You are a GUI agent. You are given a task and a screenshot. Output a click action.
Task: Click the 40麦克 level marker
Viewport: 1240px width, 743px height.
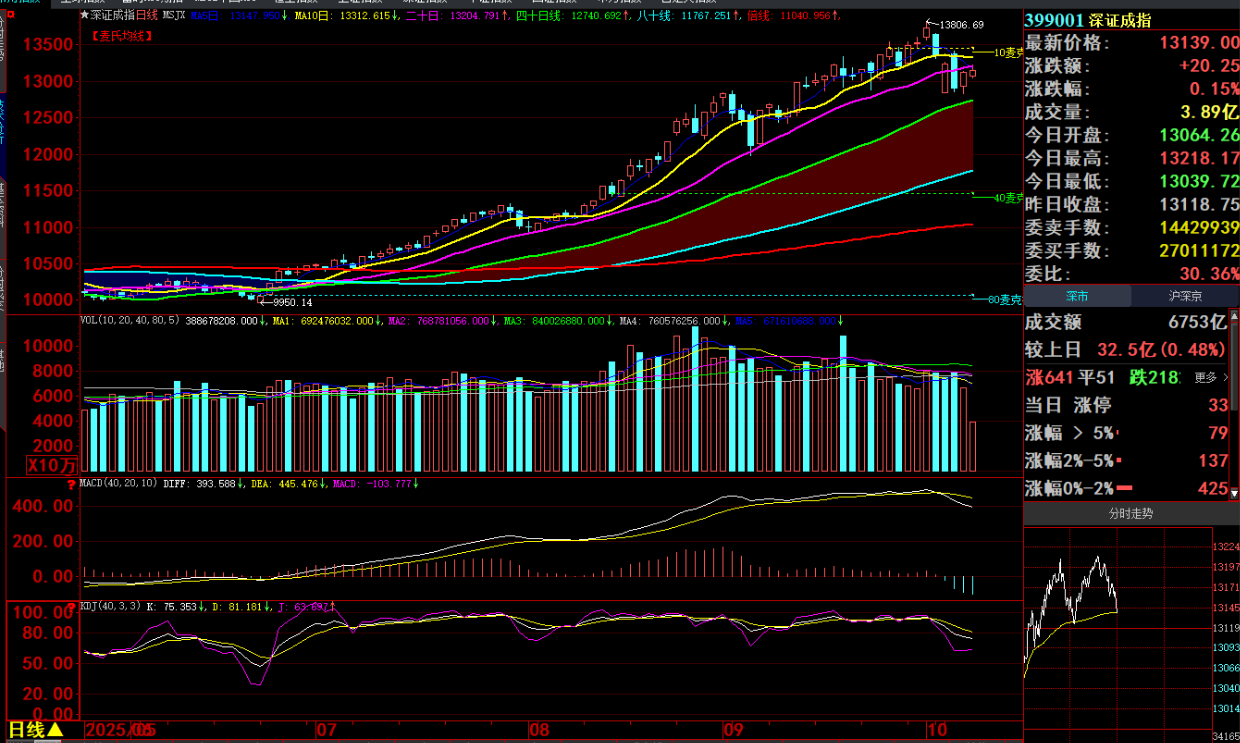point(1004,198)
